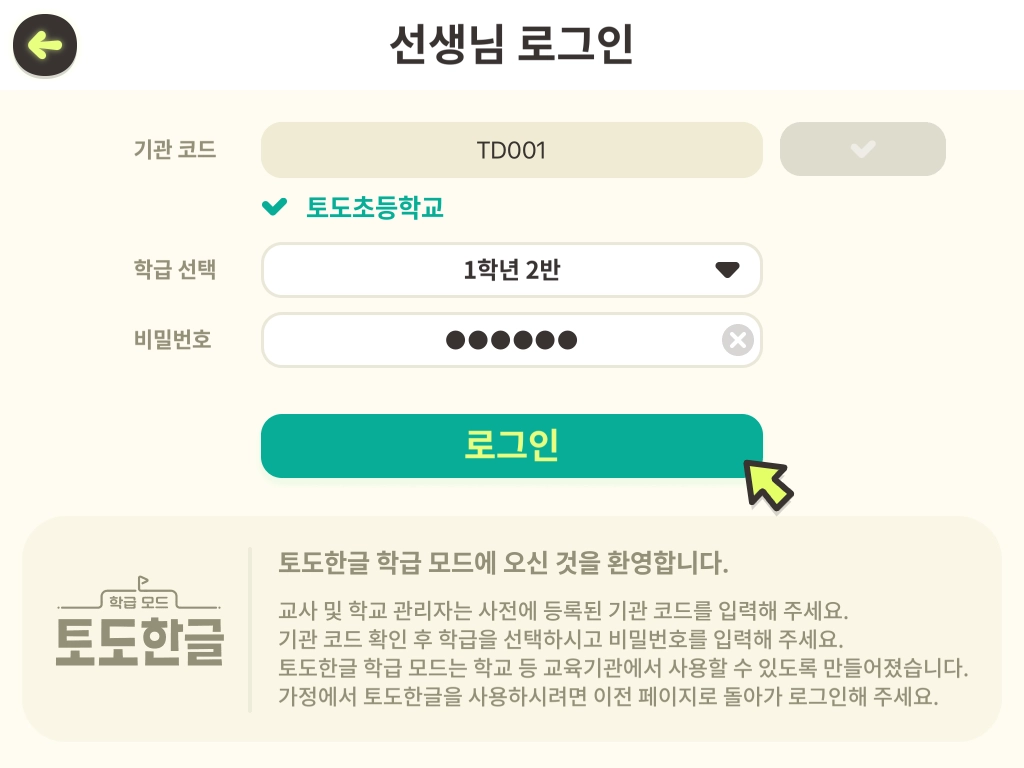Click the 비밀번호 label
1024x768 pixels.
tap(172, 340)
